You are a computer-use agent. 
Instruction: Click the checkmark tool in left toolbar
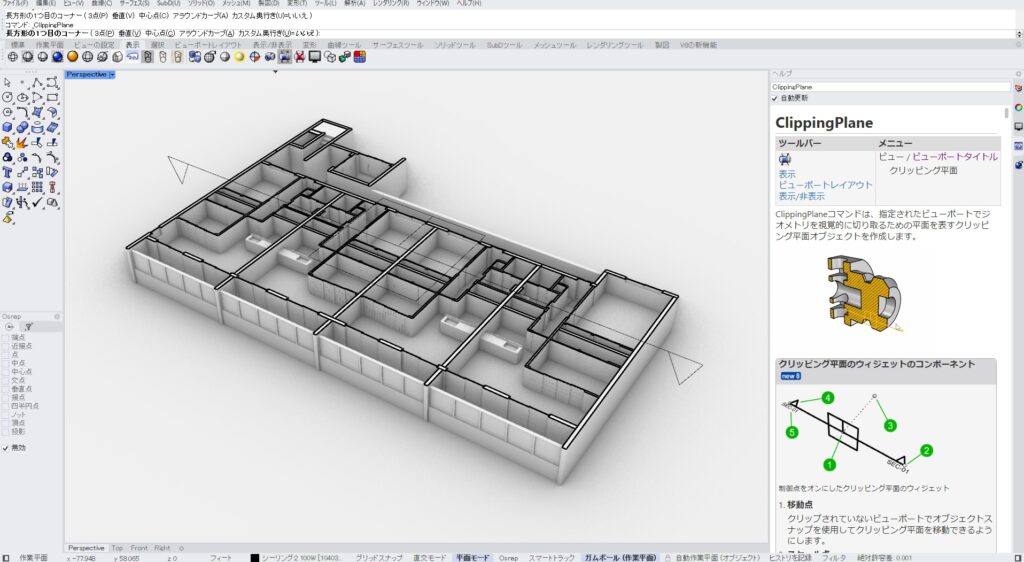[x=37, y=202]
